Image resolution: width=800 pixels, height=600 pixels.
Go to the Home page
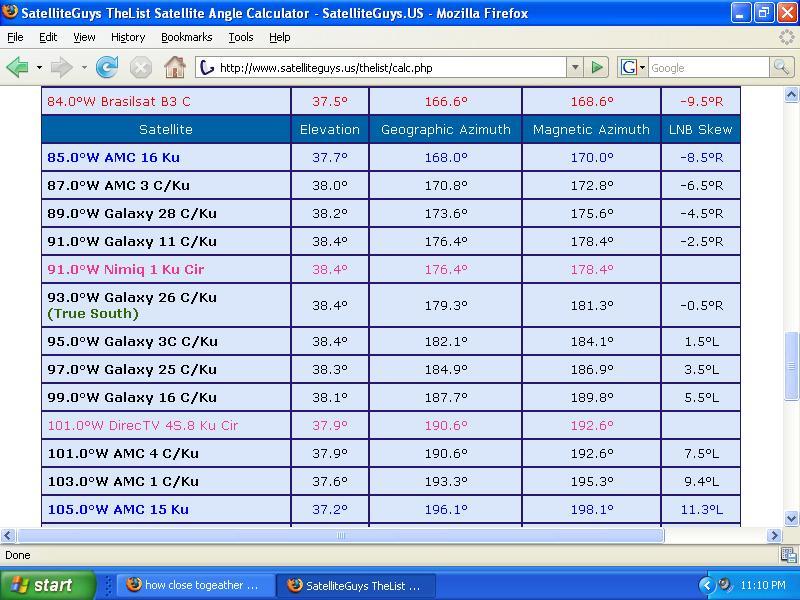point(174,67)
